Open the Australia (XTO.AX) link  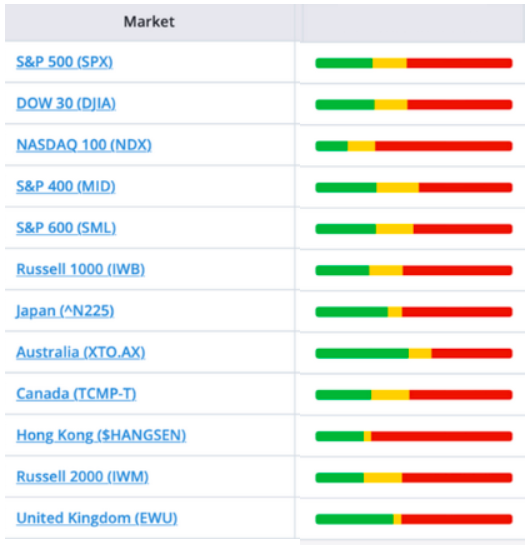(81, 352)
